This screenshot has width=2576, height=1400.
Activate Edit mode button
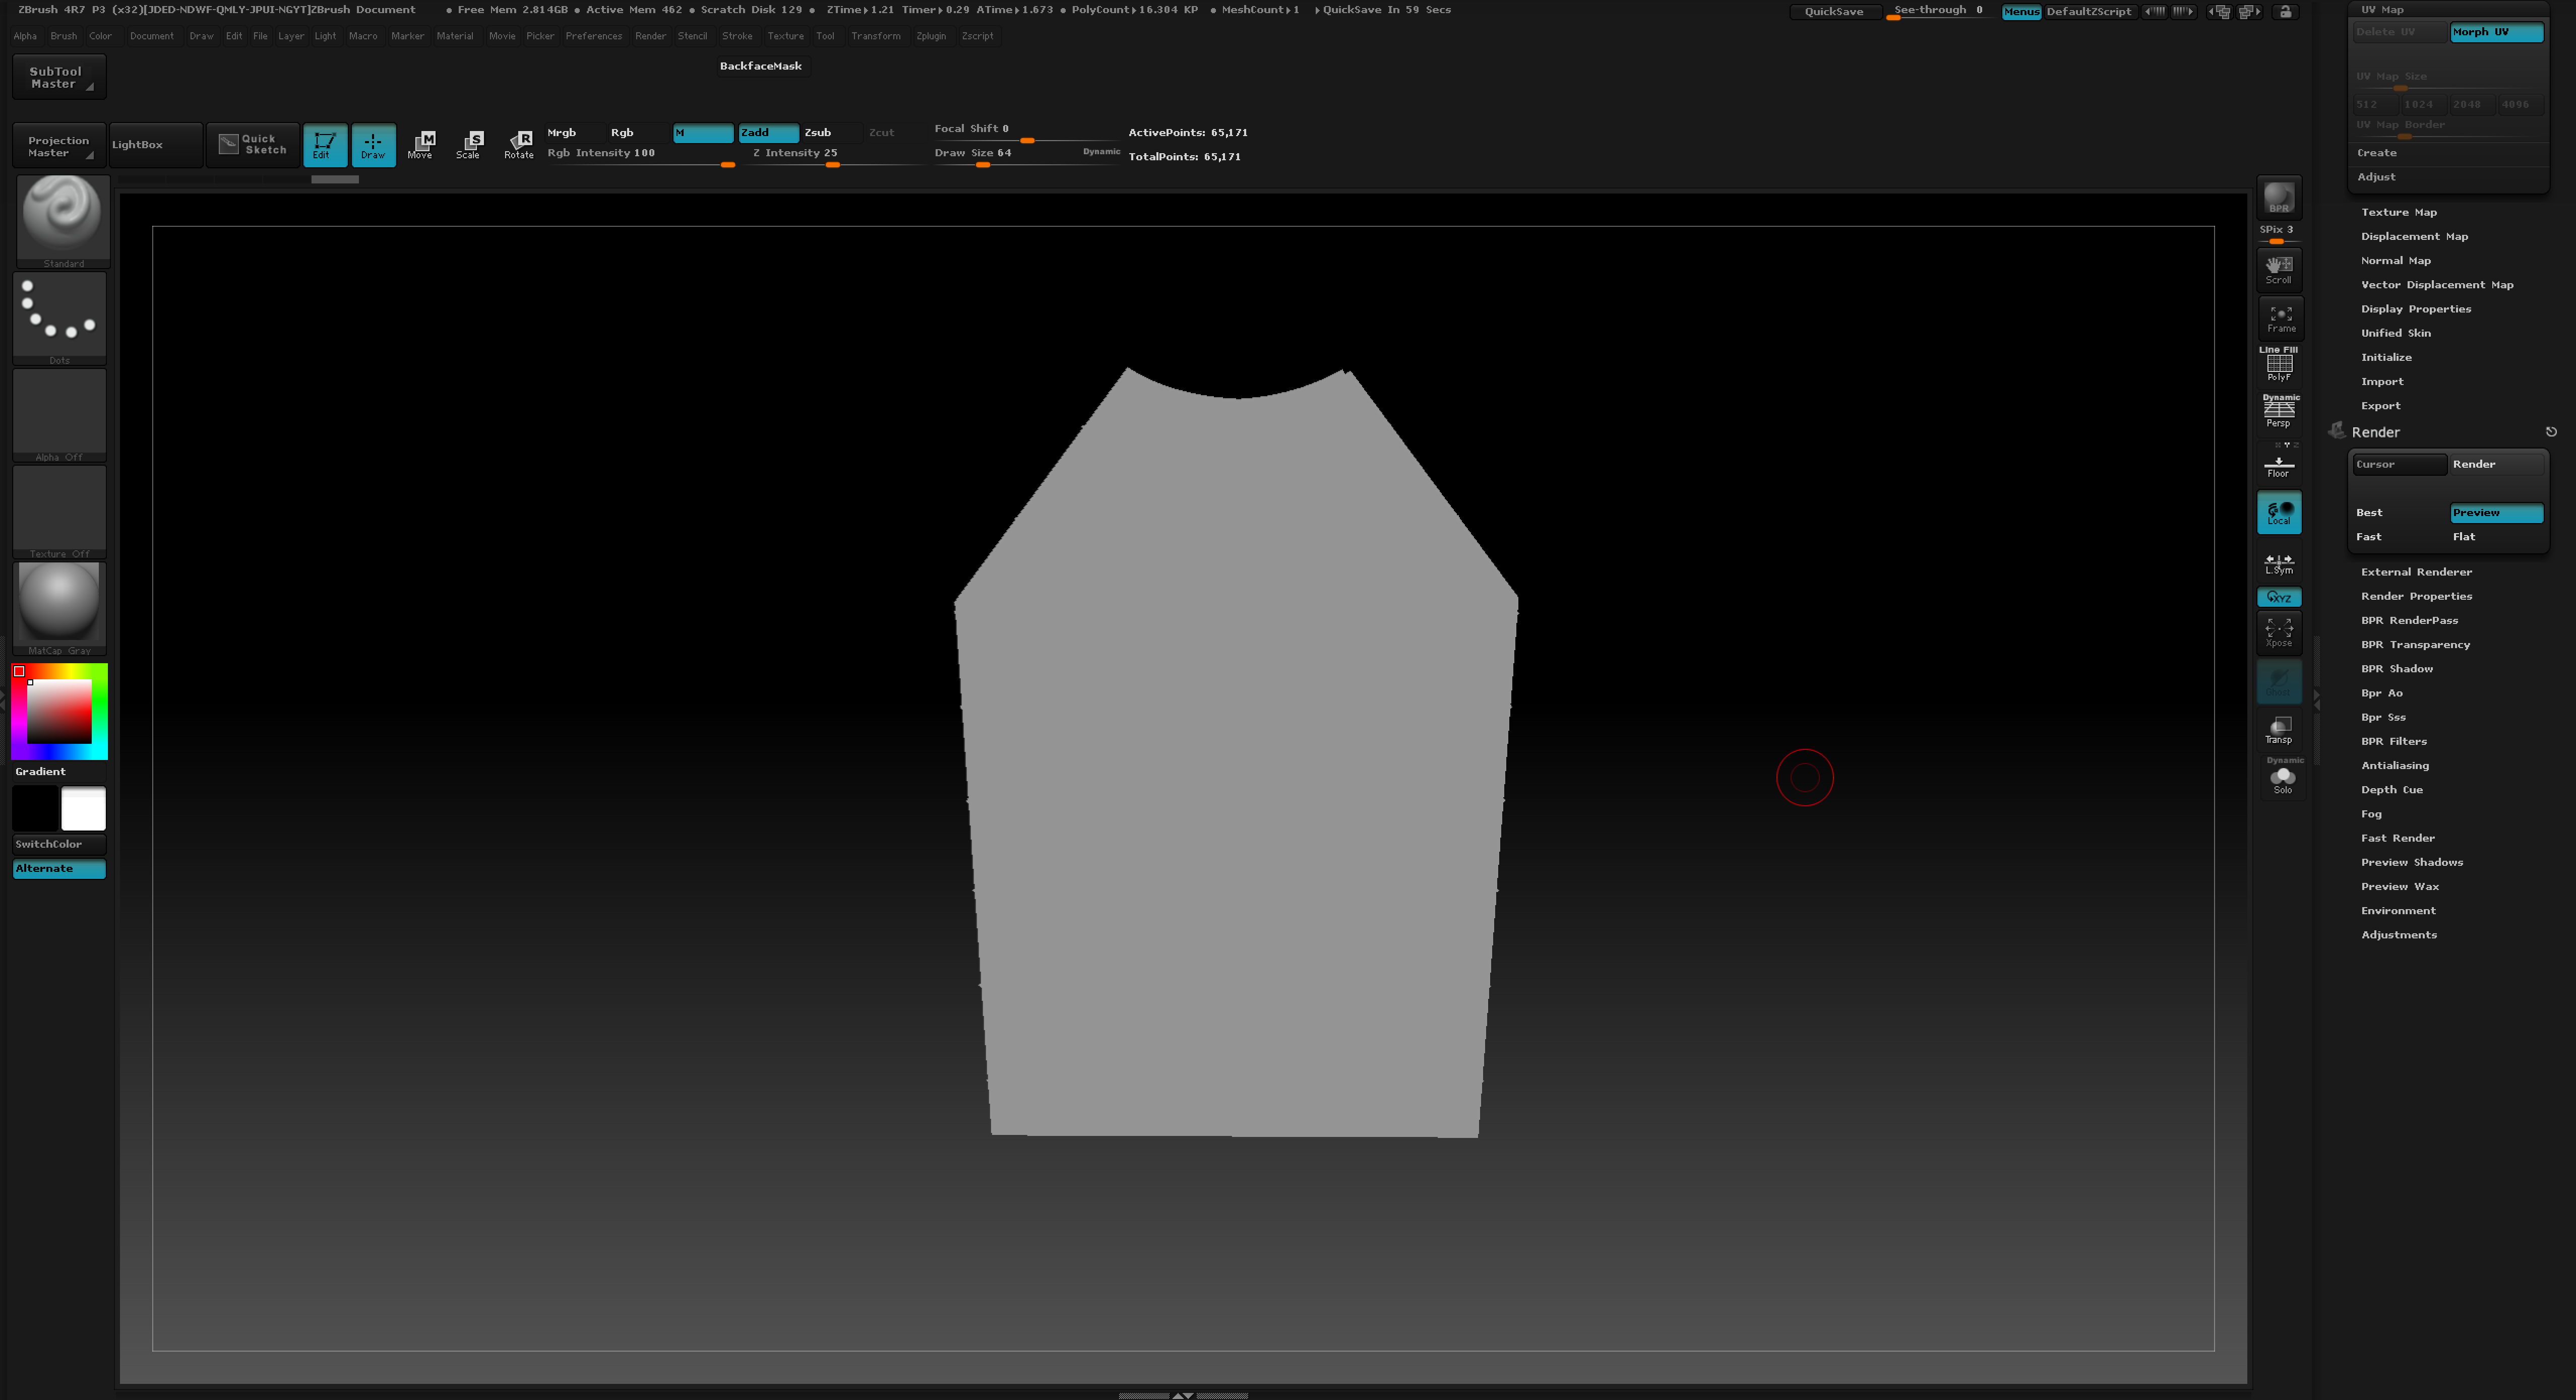[x=324, y=145]
